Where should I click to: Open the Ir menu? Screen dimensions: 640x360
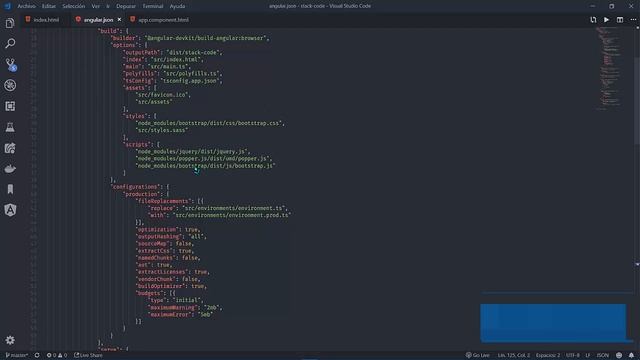point(108,6)
